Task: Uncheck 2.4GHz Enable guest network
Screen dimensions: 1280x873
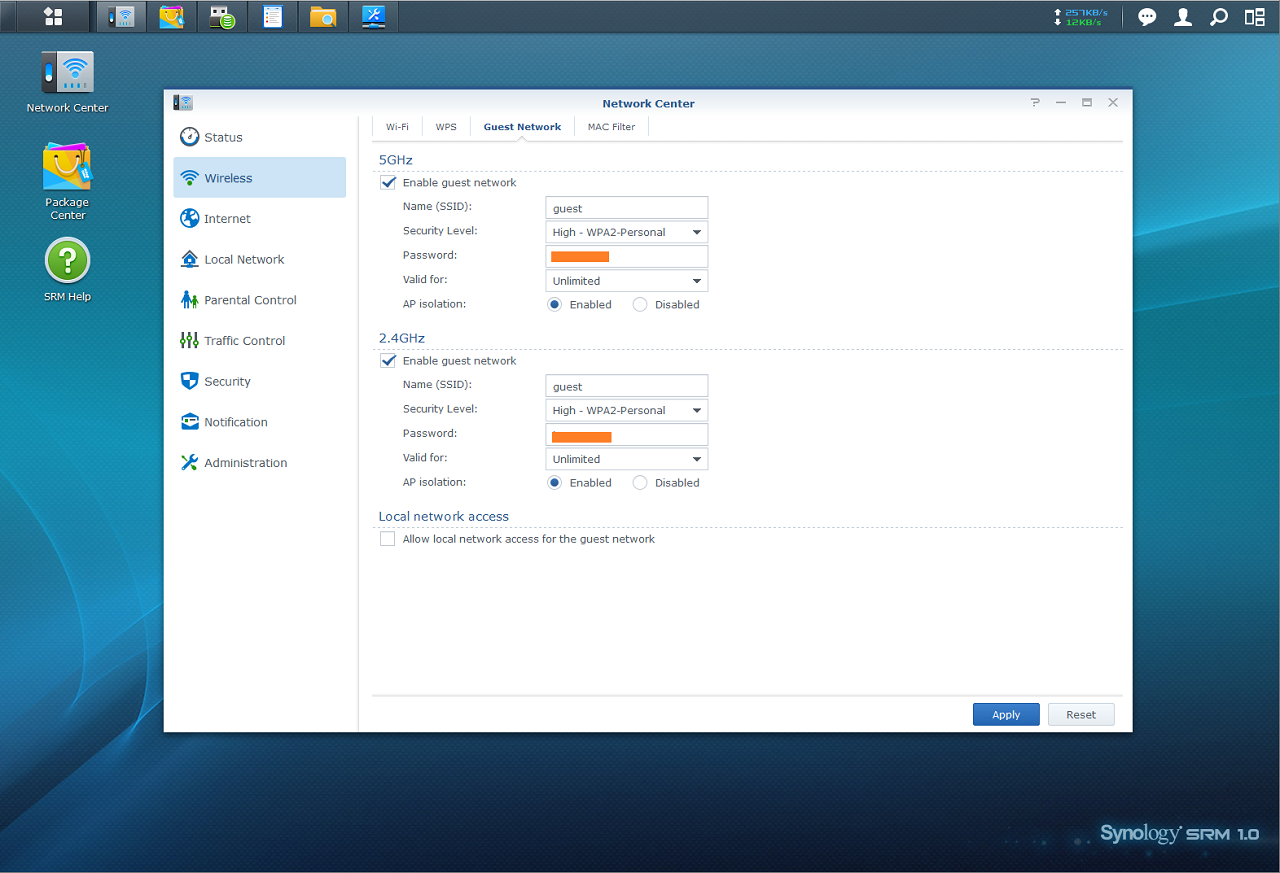Action: click(x=388, y=361)
